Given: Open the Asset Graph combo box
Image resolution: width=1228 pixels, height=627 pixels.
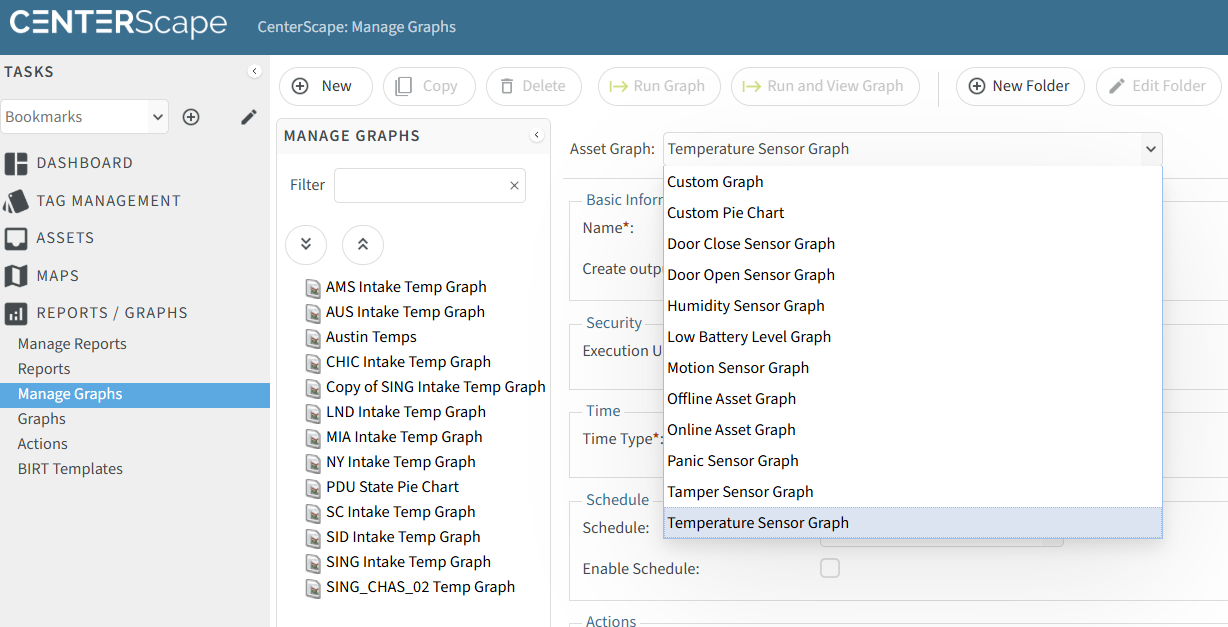Looking at the screenshot, I should (912, 149).
